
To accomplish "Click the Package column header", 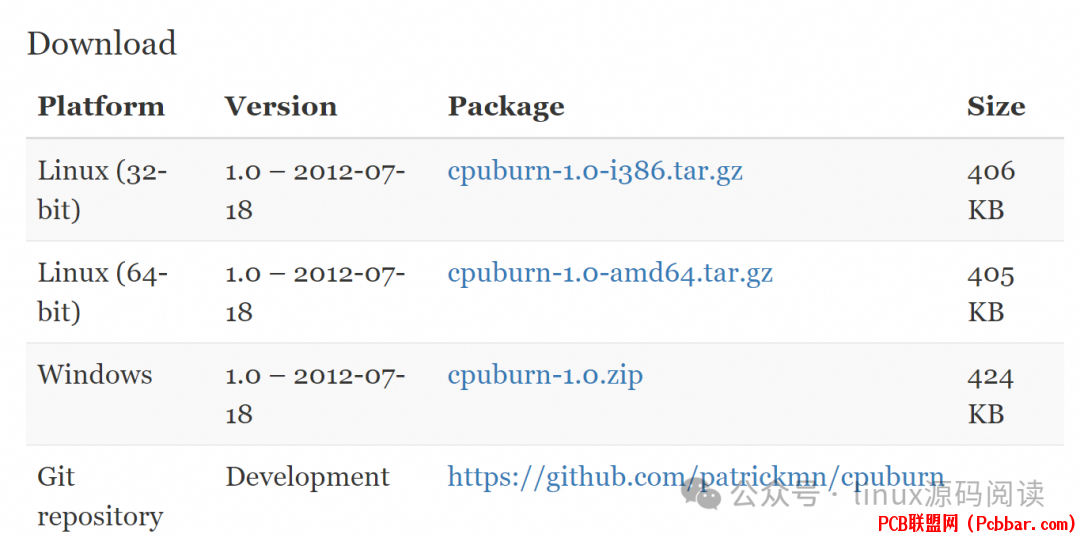I will [506, 107].
